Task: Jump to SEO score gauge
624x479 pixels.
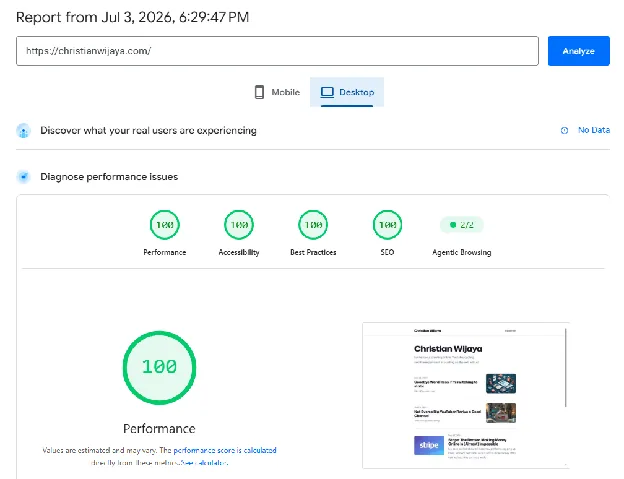Action: click(x=387, y=225)
